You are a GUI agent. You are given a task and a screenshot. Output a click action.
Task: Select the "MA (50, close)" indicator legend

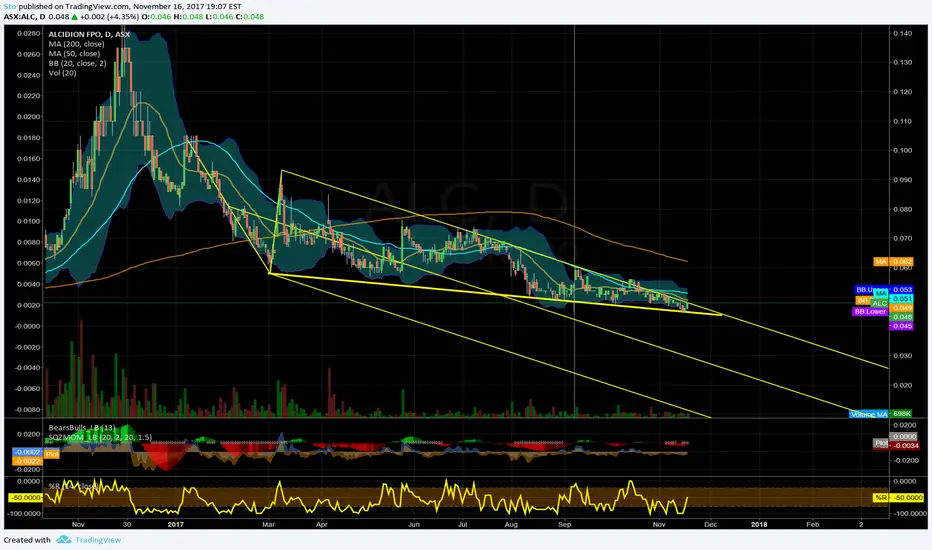tap(74, 54)
